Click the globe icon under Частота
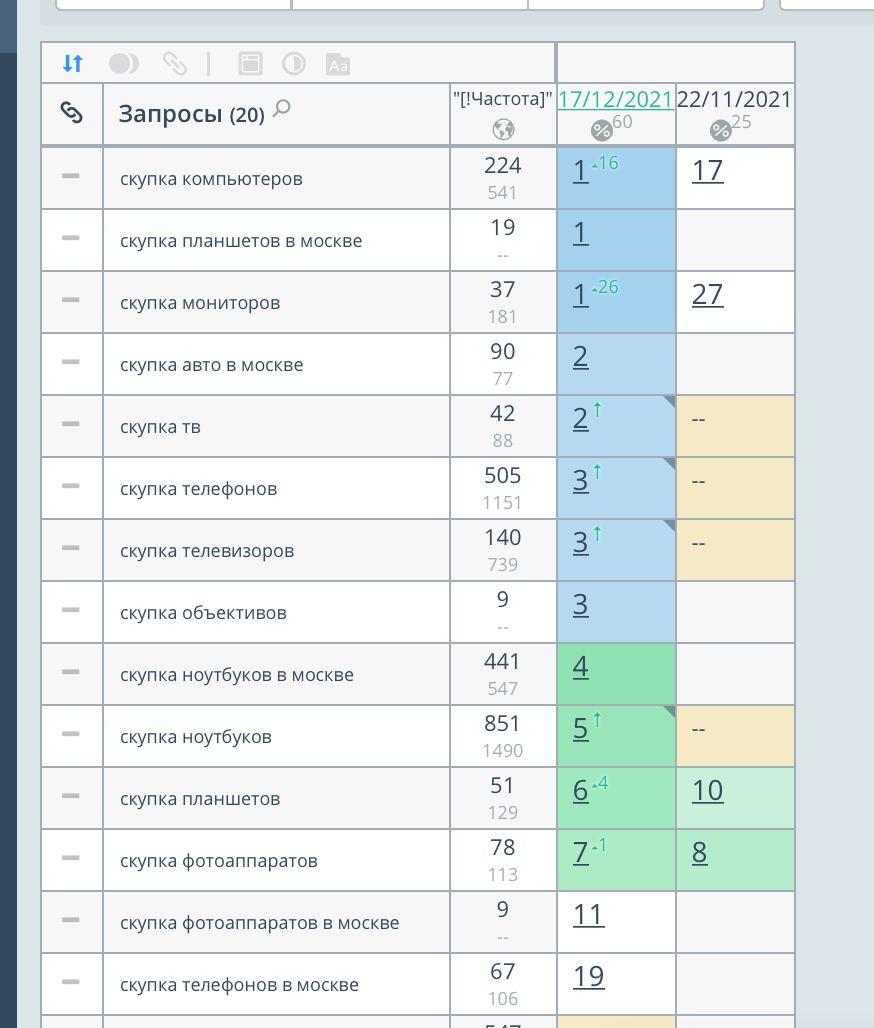 click(x=503, y=129)
